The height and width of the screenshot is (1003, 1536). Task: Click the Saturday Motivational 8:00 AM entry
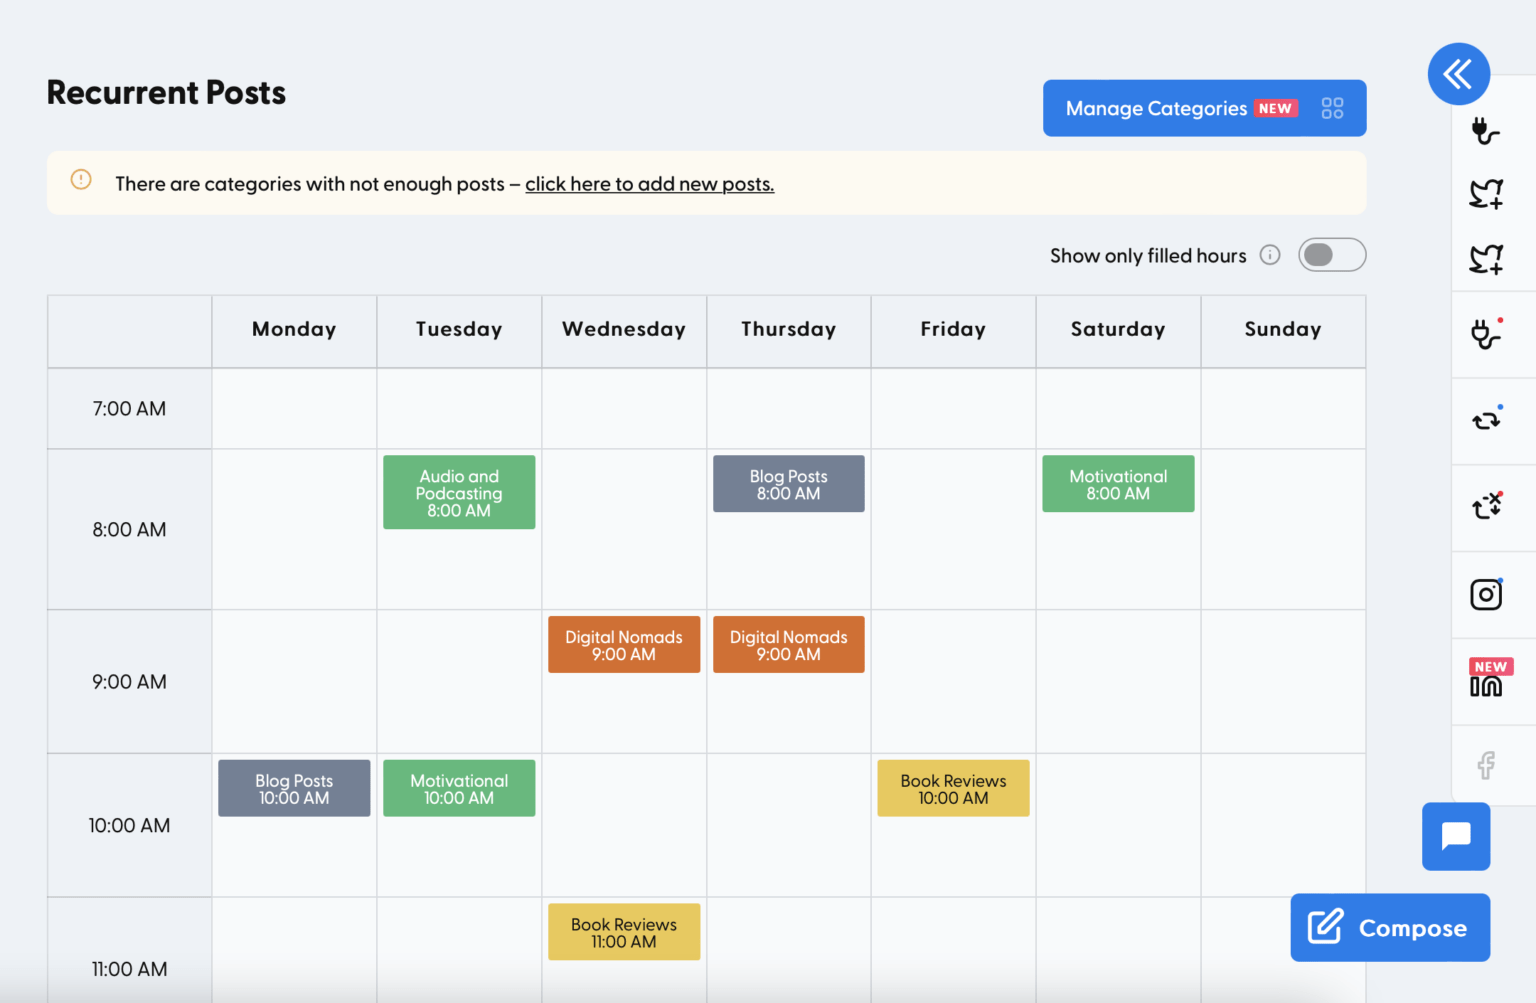[x=1117, y=484]
